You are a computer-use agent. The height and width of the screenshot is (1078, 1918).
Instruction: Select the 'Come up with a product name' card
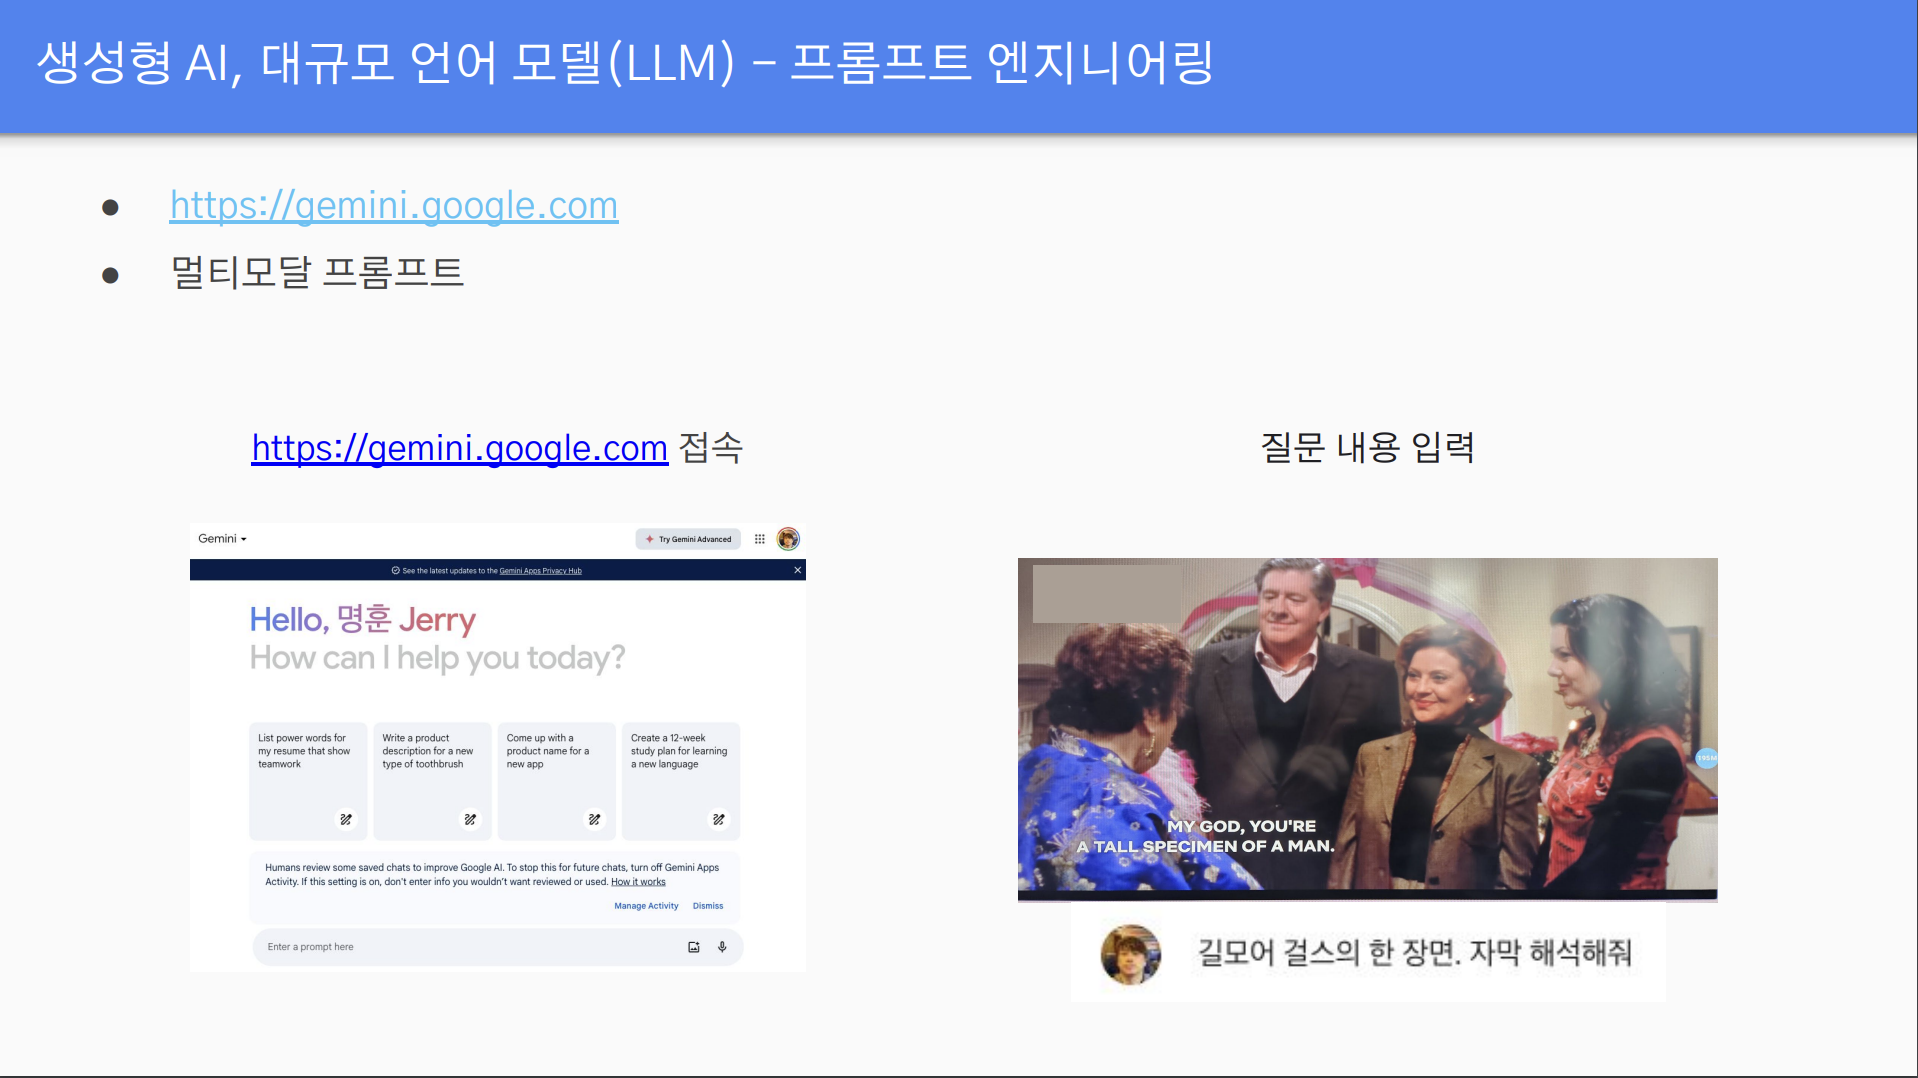(556, 781)
